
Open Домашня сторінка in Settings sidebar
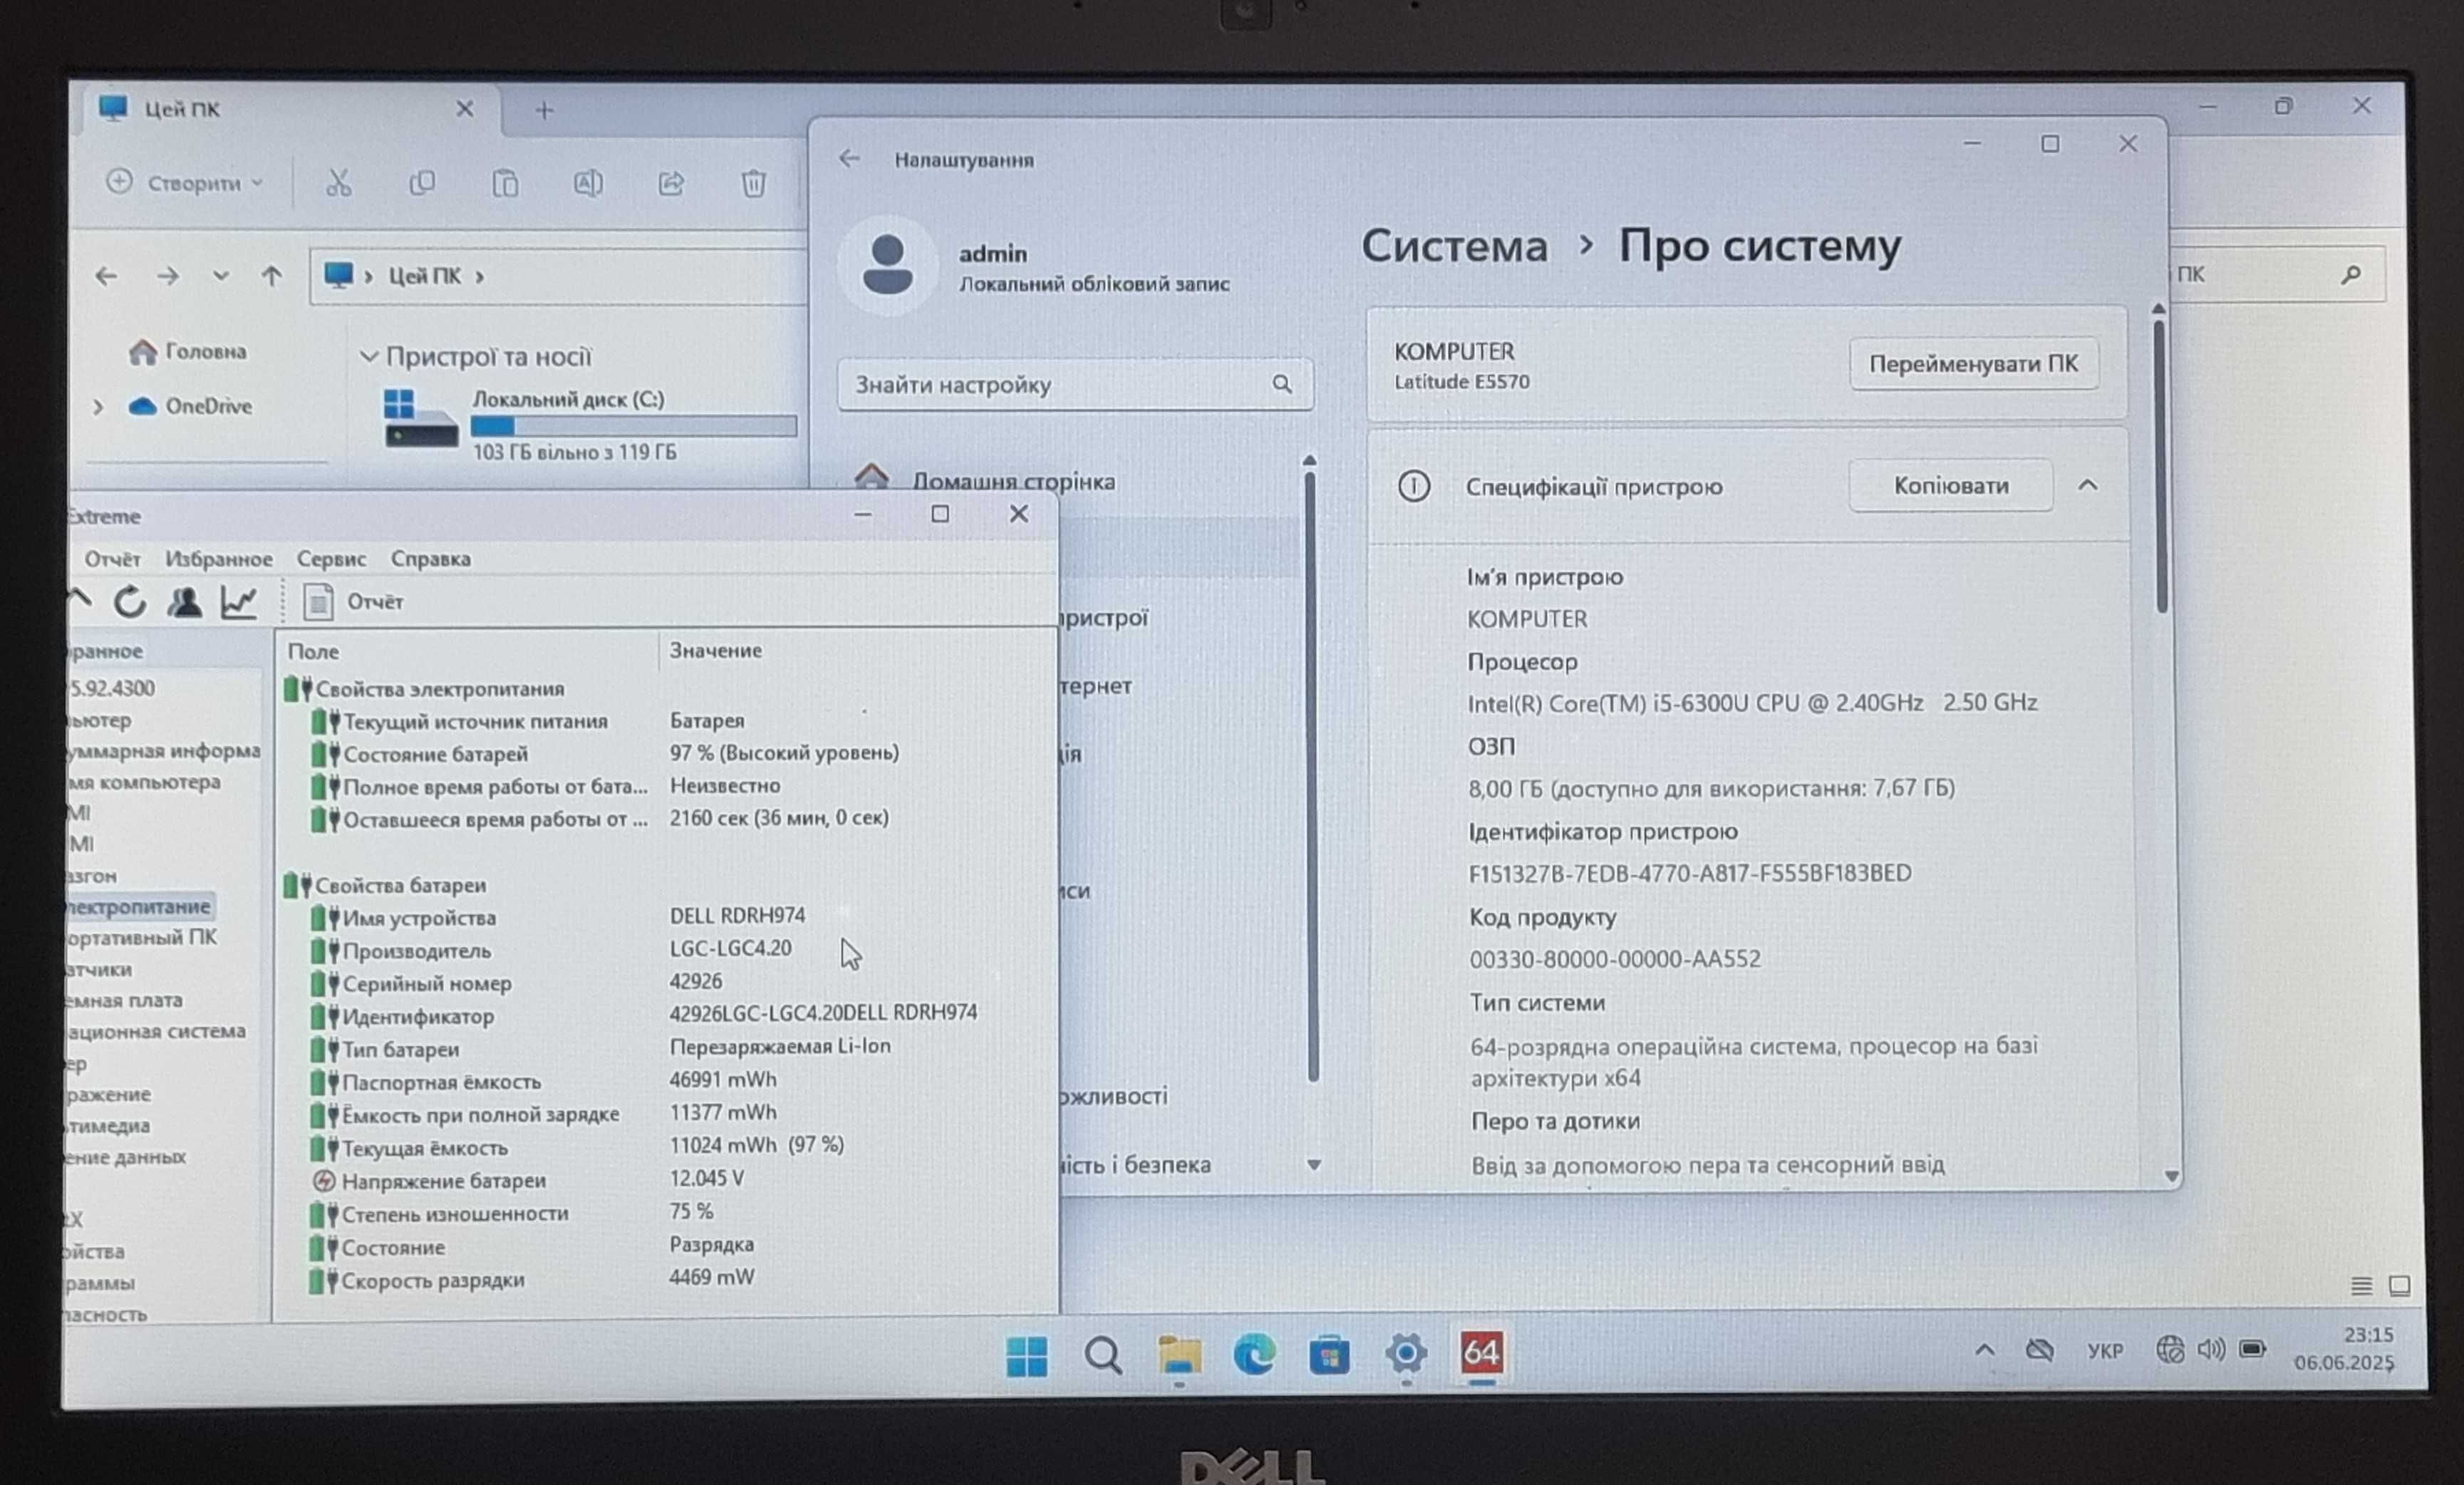(x=1013, y=481)
